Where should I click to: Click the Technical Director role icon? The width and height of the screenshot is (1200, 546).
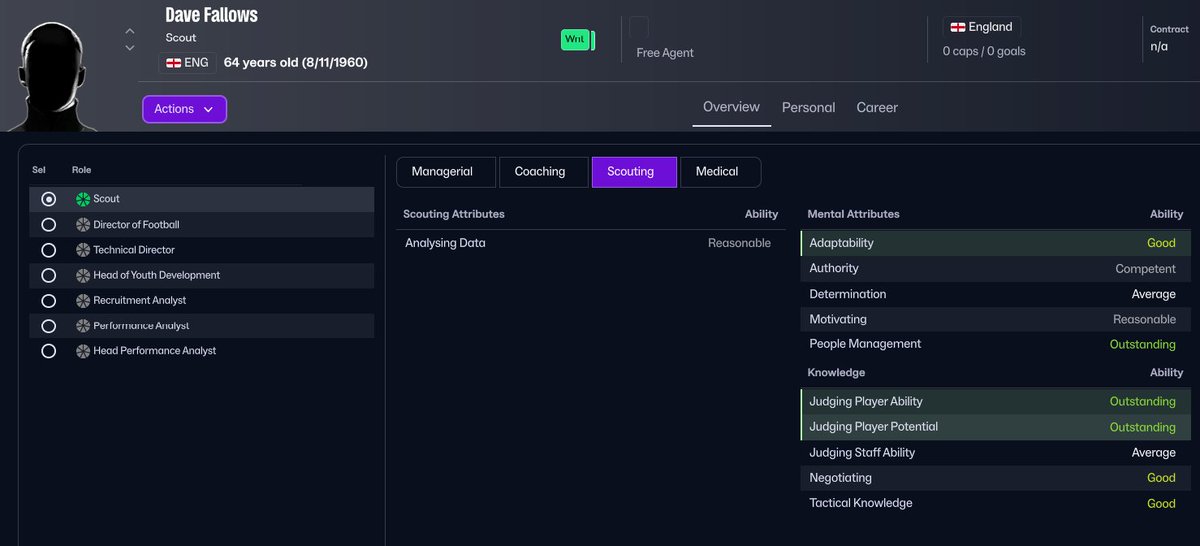[x=83, y=250]
